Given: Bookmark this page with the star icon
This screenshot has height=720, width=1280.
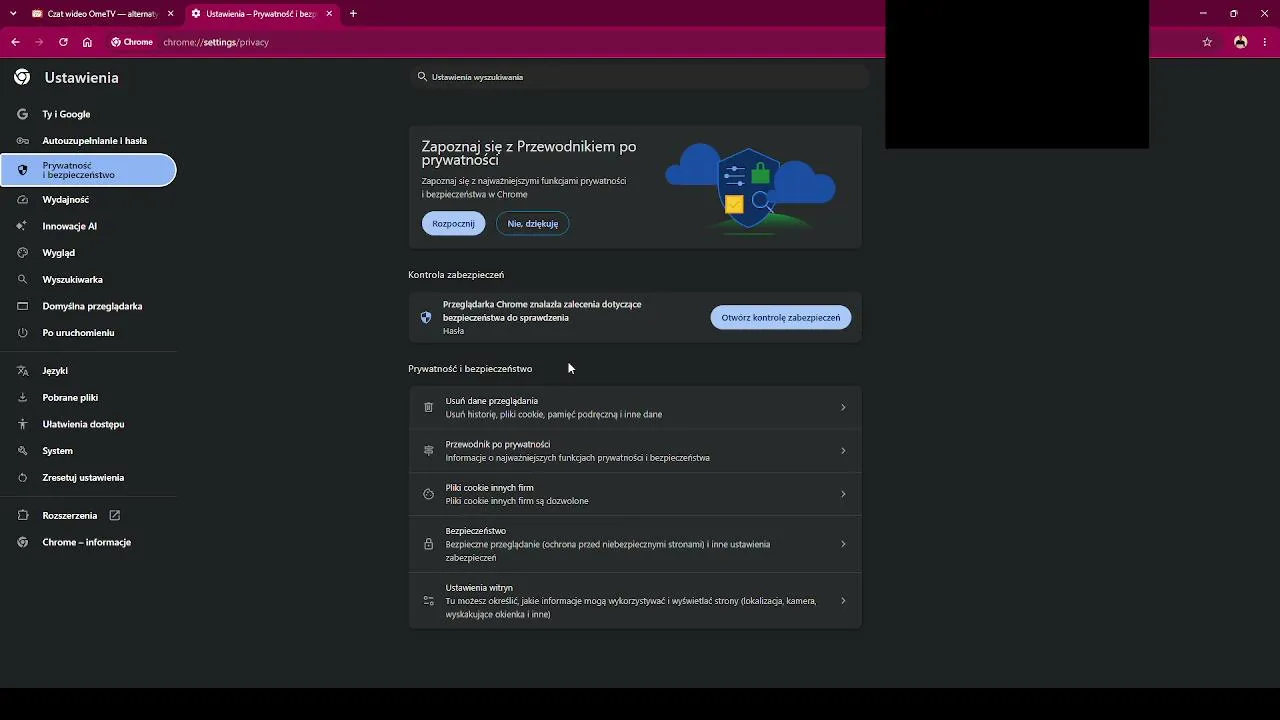Looking at the screenshot, I should [x=1207, y=42].
